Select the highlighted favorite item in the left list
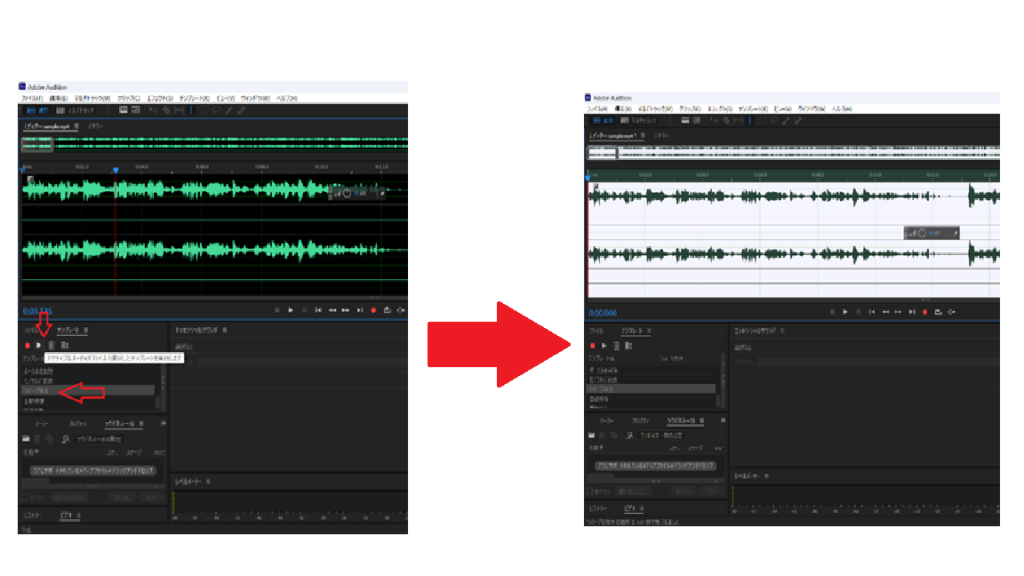This screenshot has width=1024, height=576. [x=40, y=391]
